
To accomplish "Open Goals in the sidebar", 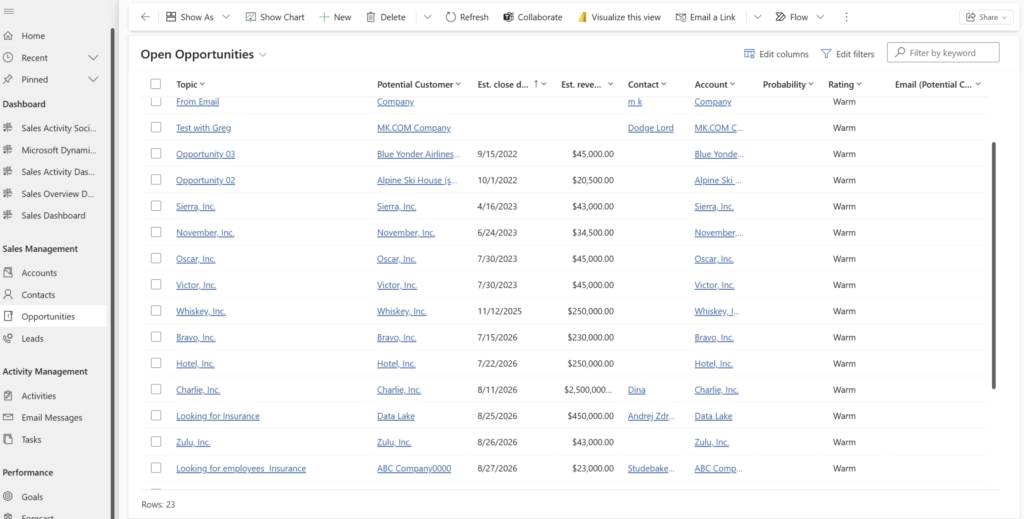I will coord(33,497).
